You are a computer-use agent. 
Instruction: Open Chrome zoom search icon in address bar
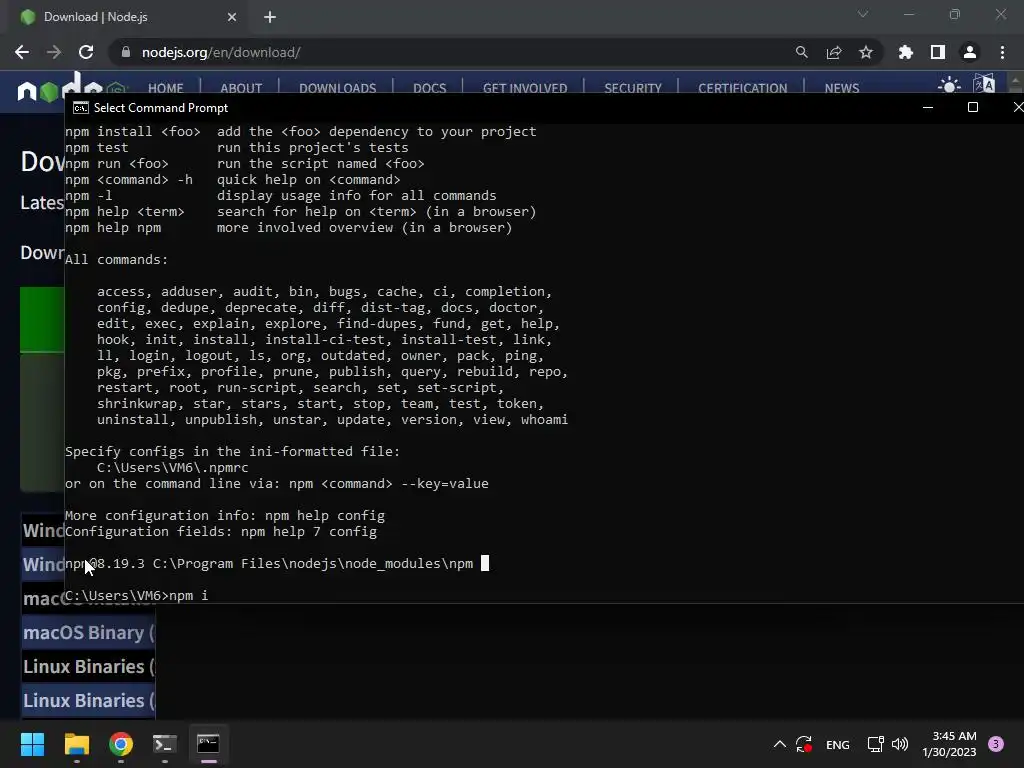[801, 52]
